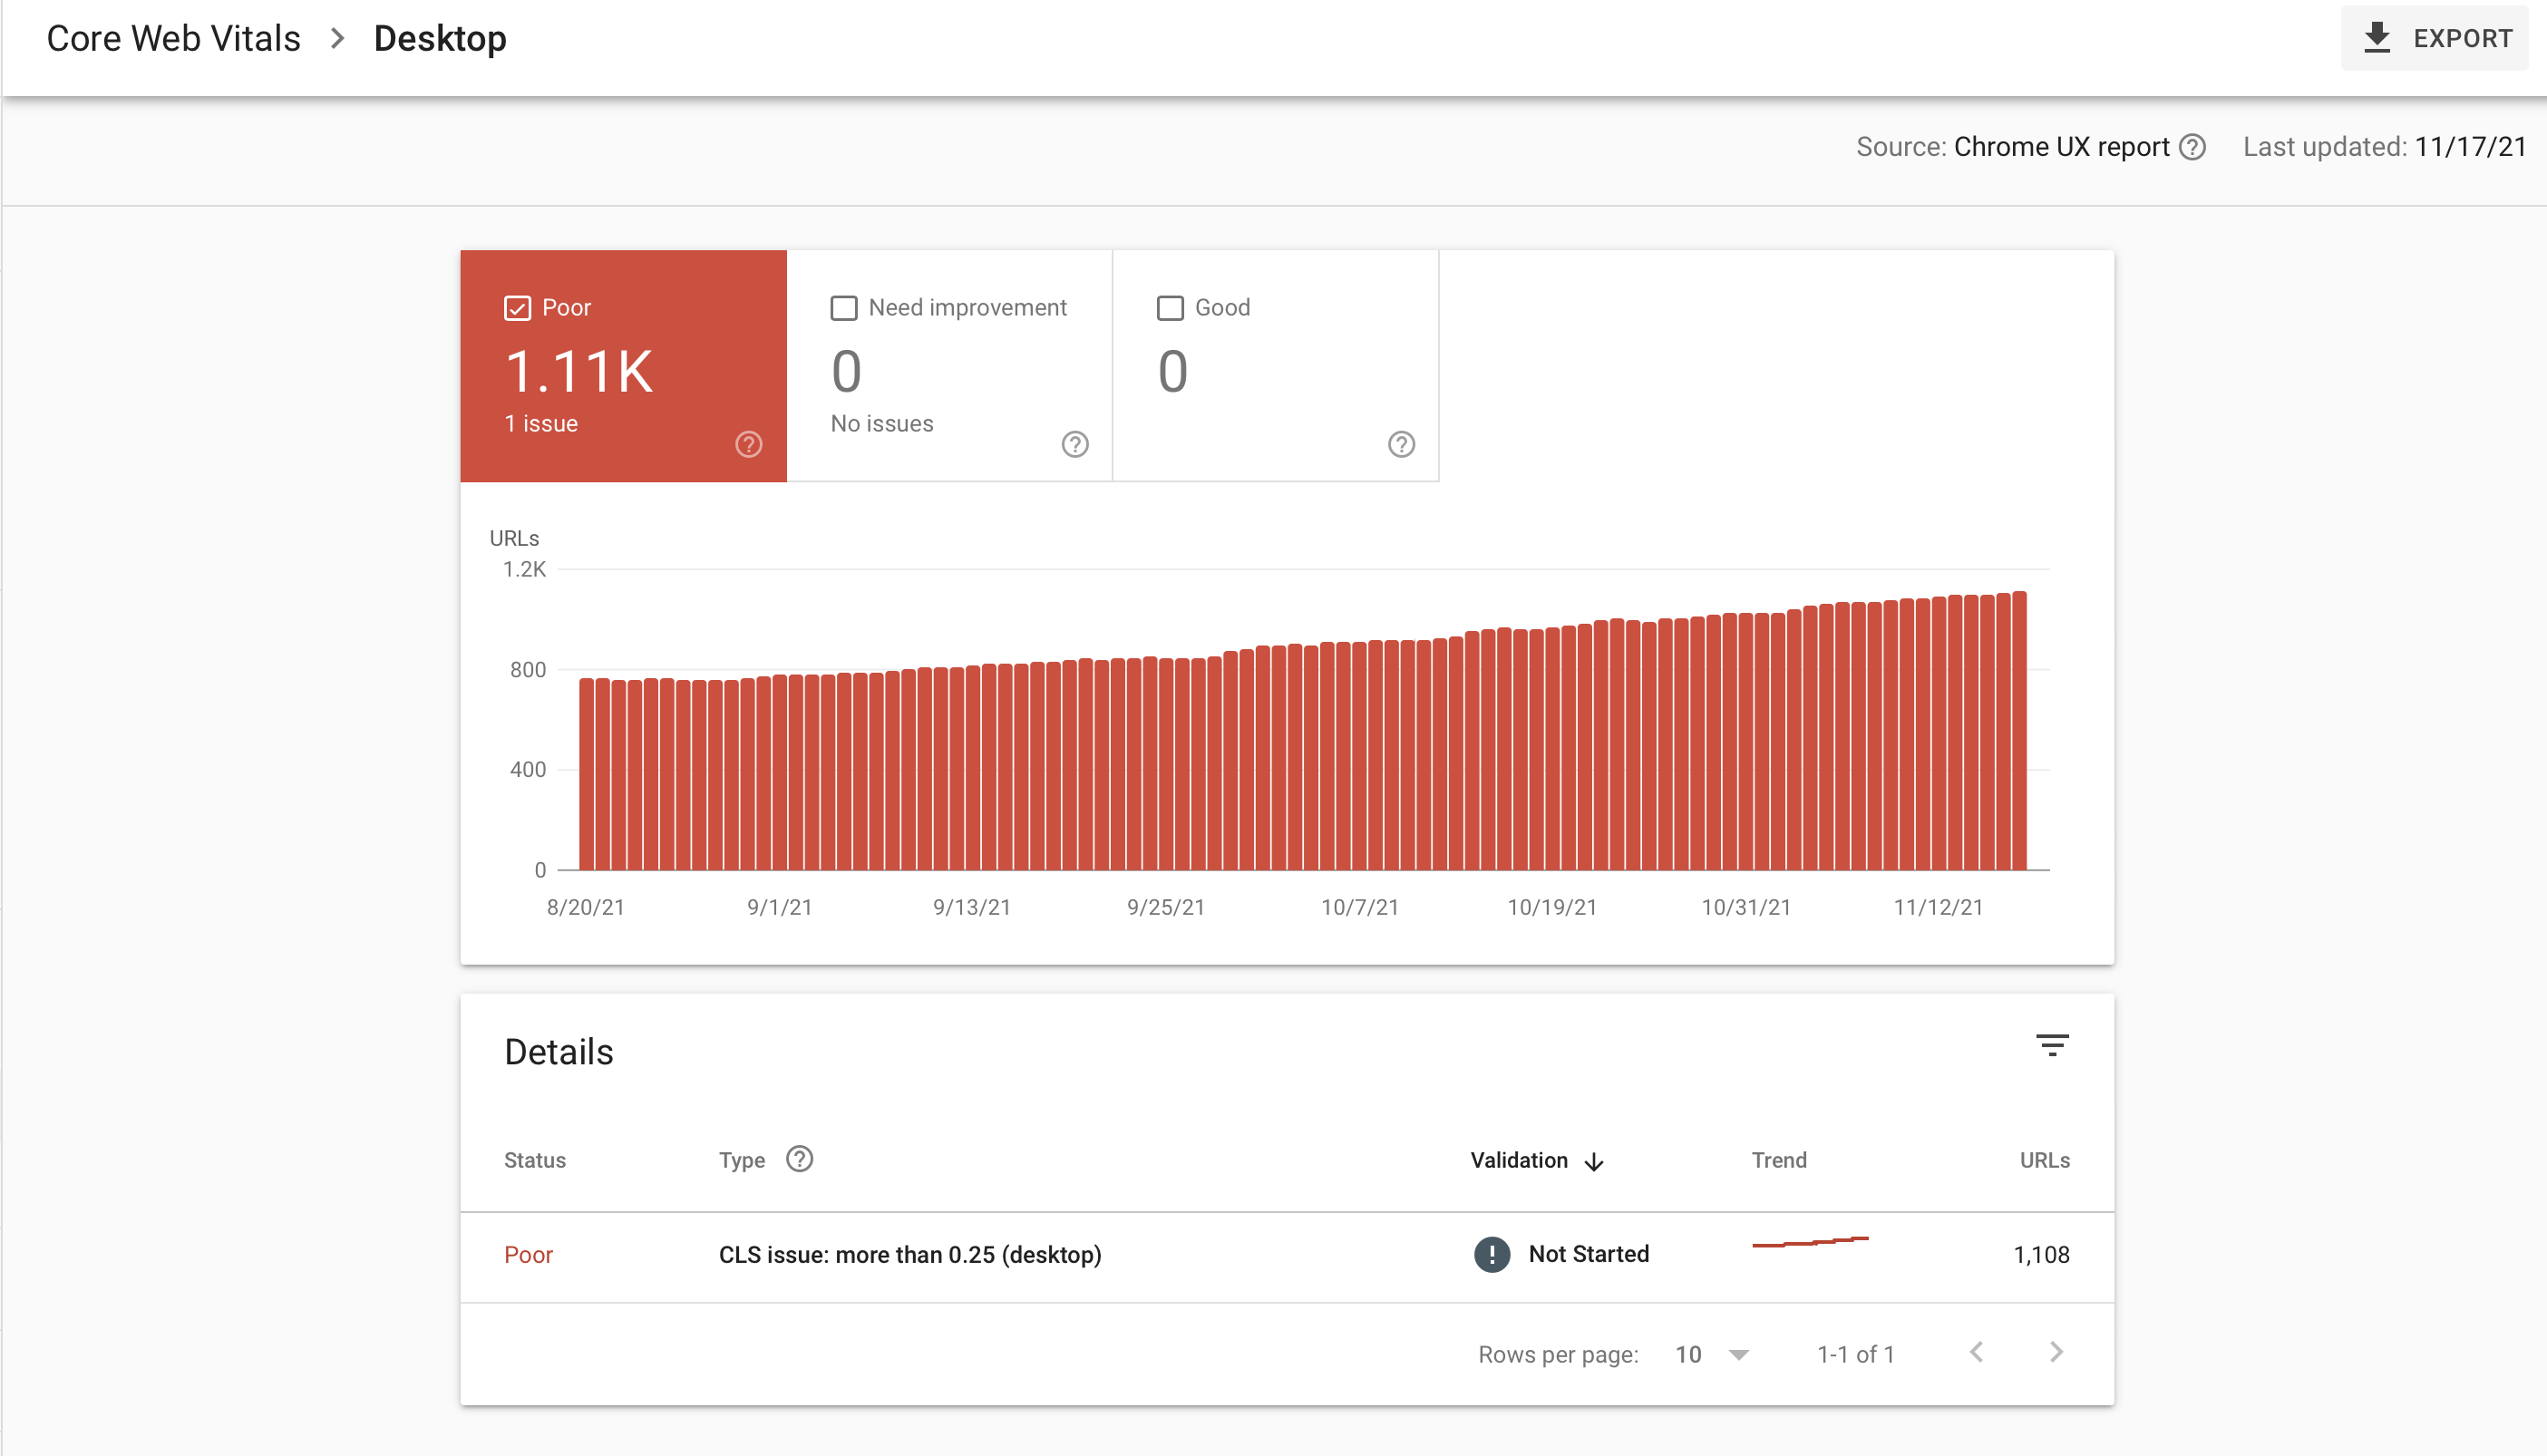Uncheck the Poor checkbox
Image resolution: width=2547 pixels, height=1456 pixels.
(517, 308)
